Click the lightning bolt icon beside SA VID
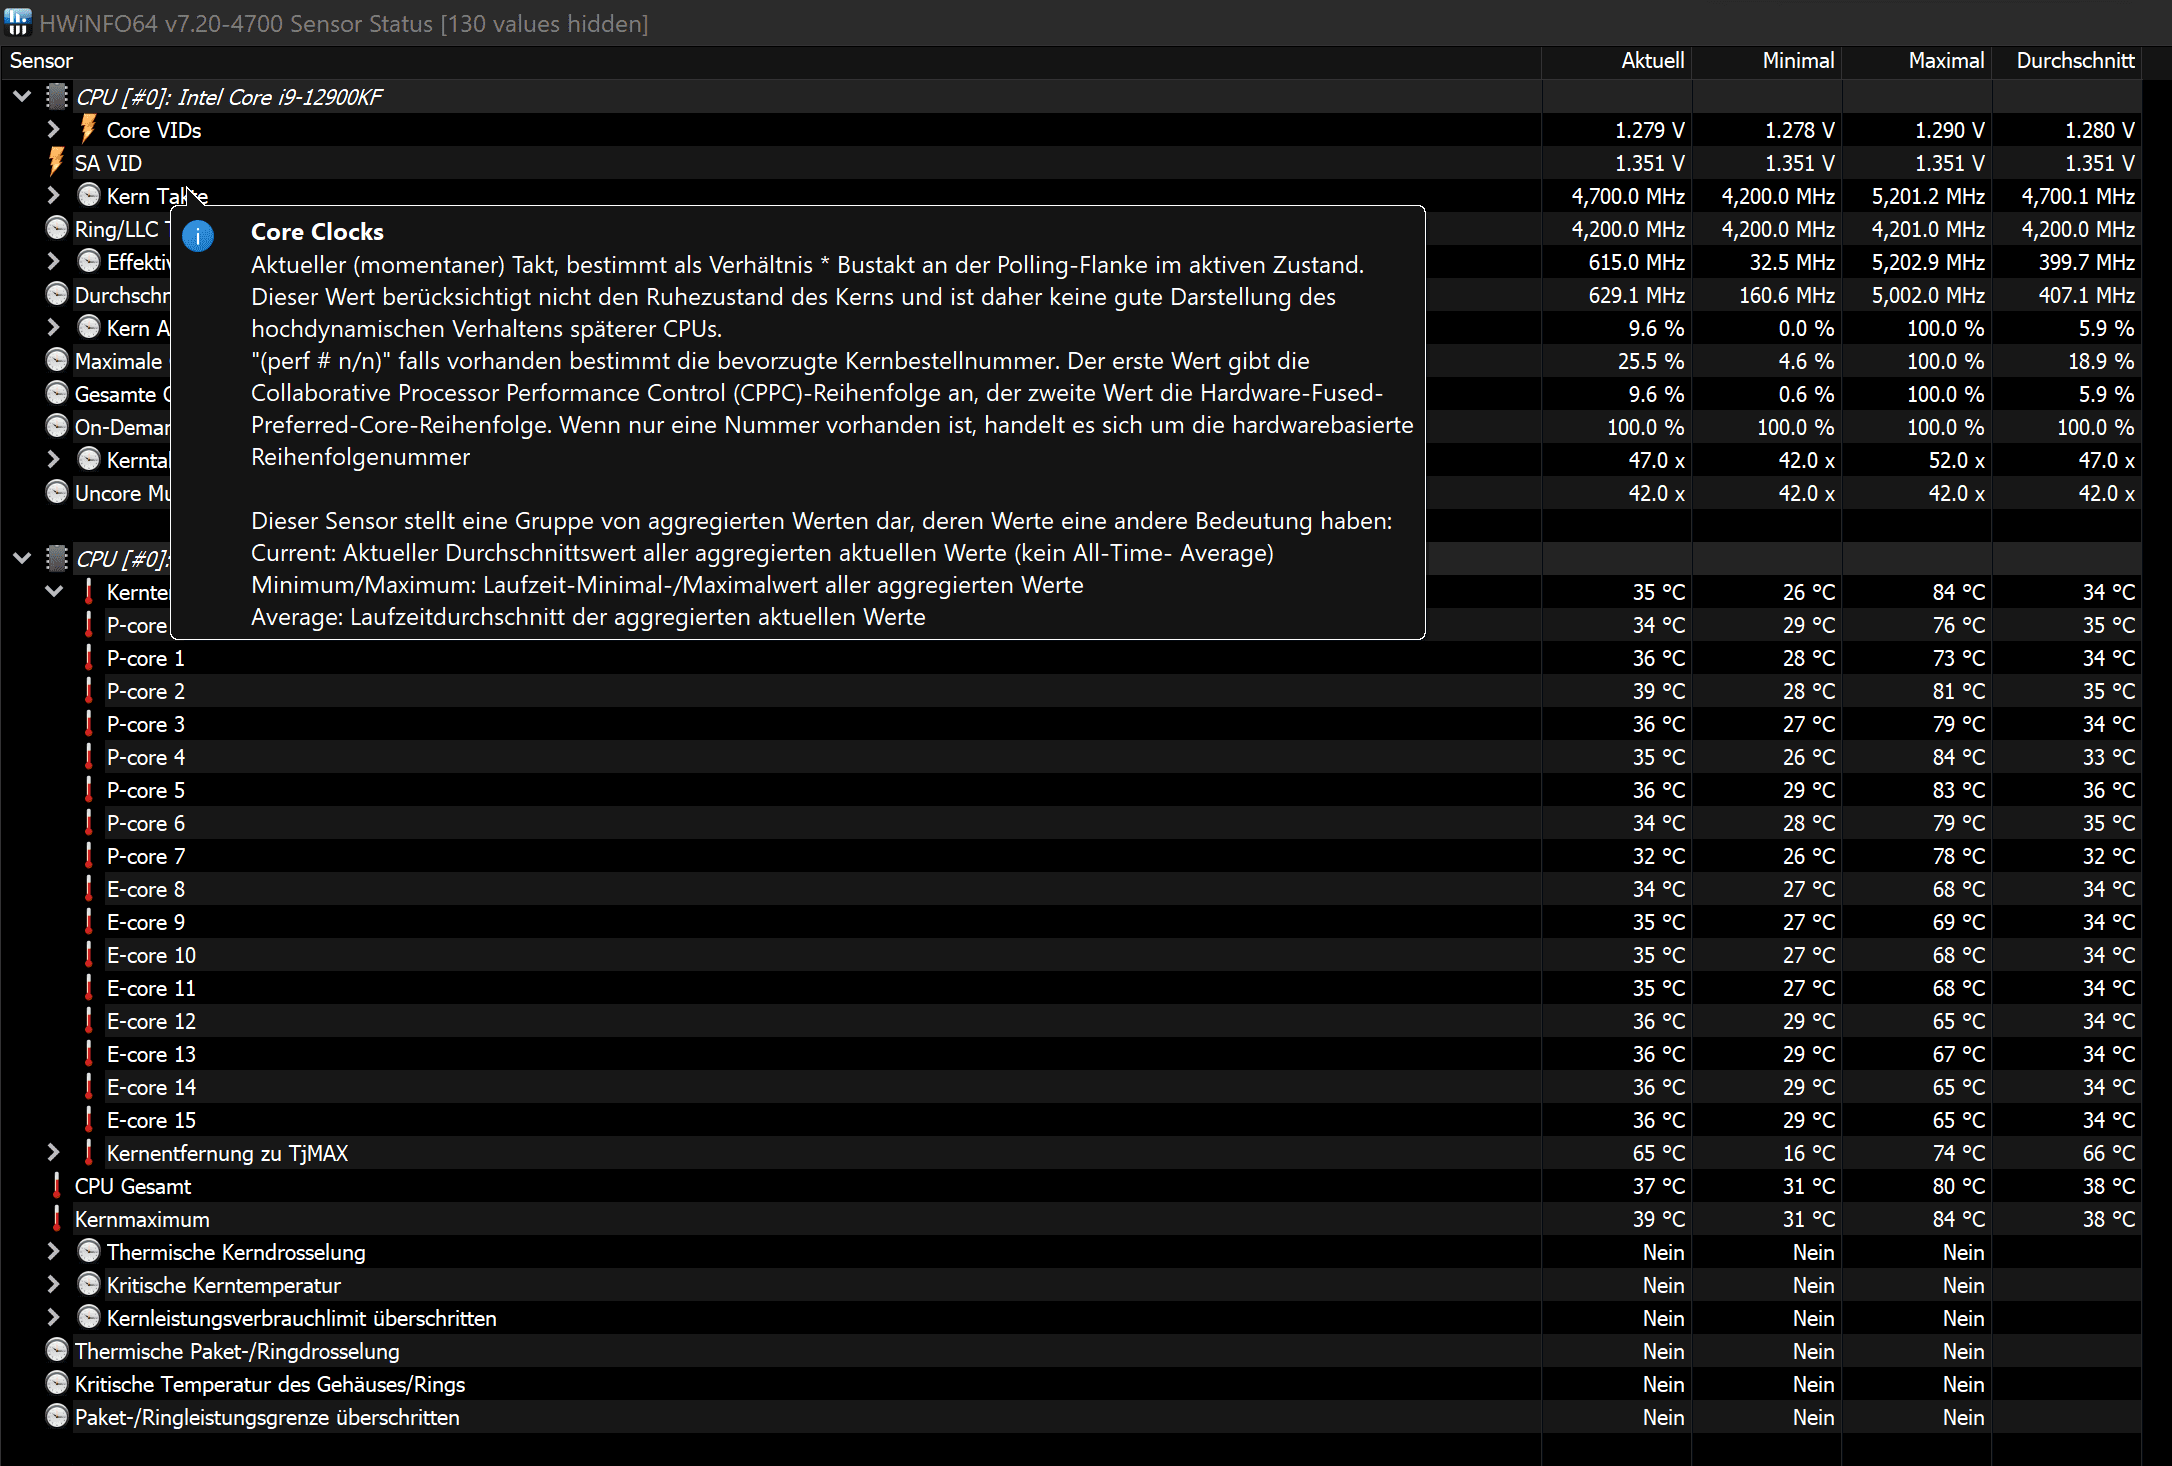The width and height of the screenshot is (2172, 1466). (56, 162)
